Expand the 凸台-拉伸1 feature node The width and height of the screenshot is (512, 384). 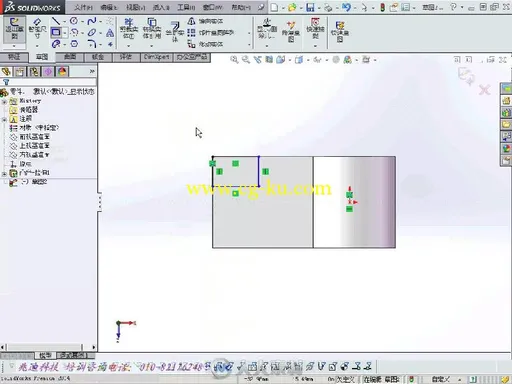(4, 173)
